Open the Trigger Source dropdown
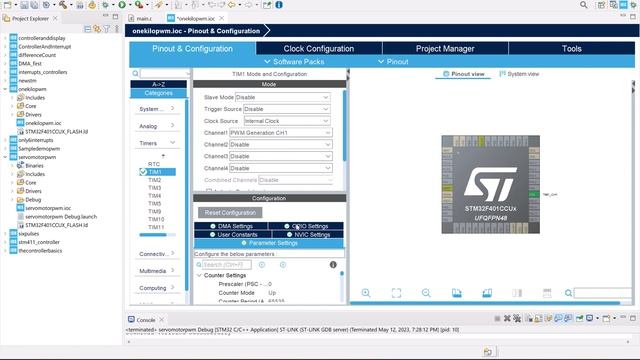 pos(287,109)
